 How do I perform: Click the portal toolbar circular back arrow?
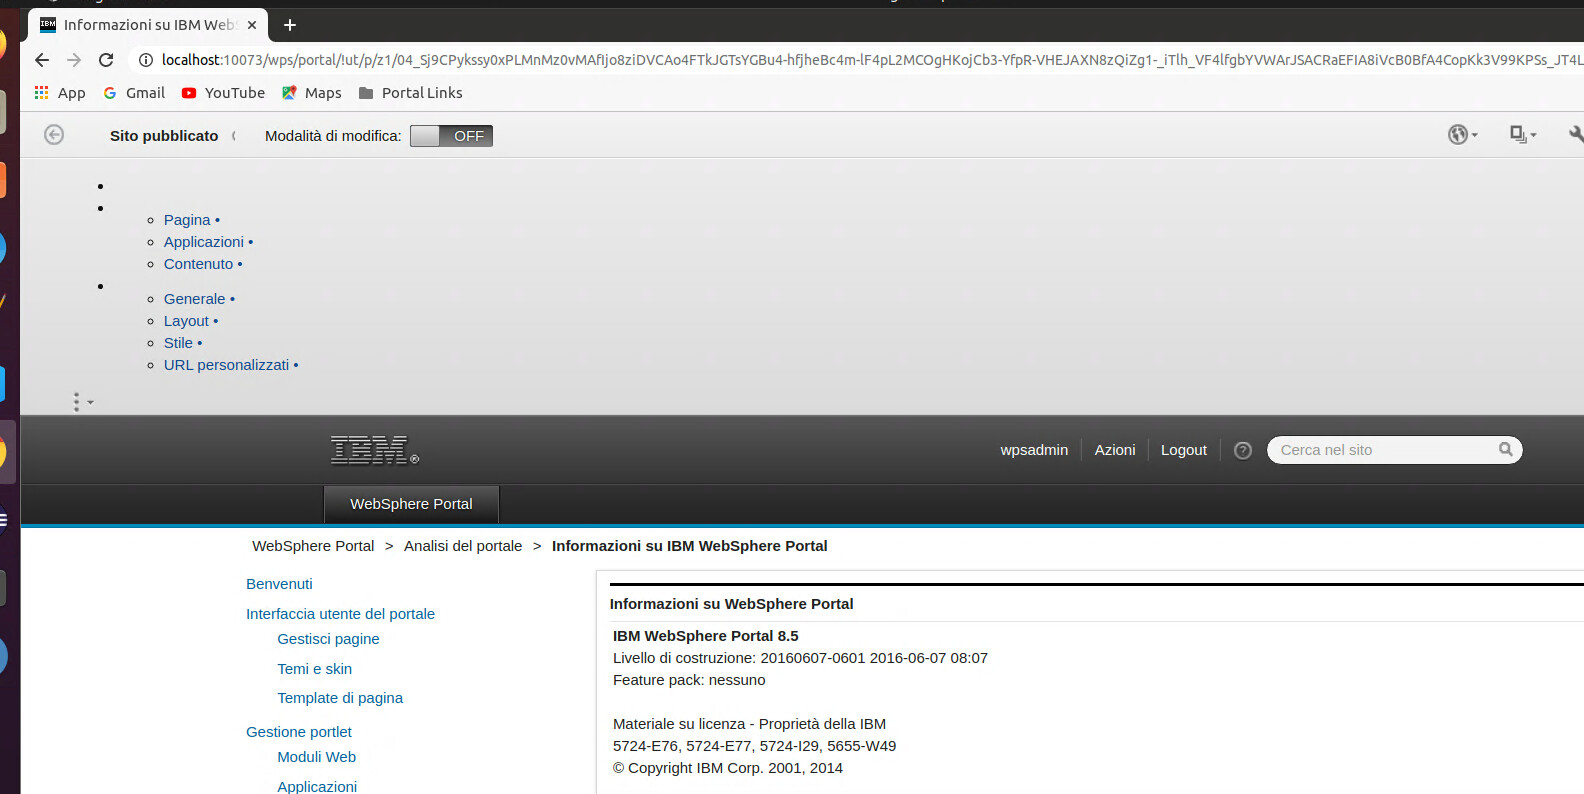(x=54, y=135)
